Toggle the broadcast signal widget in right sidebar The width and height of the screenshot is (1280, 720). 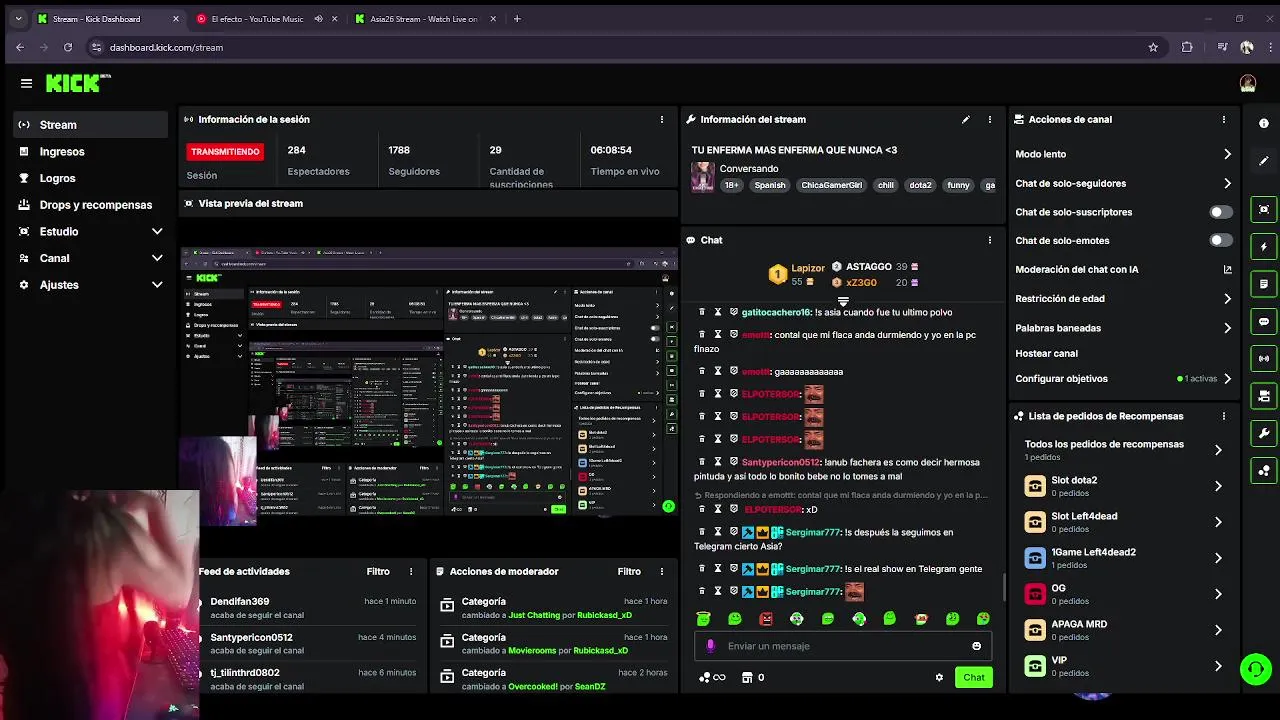(x=1264, y=358)
